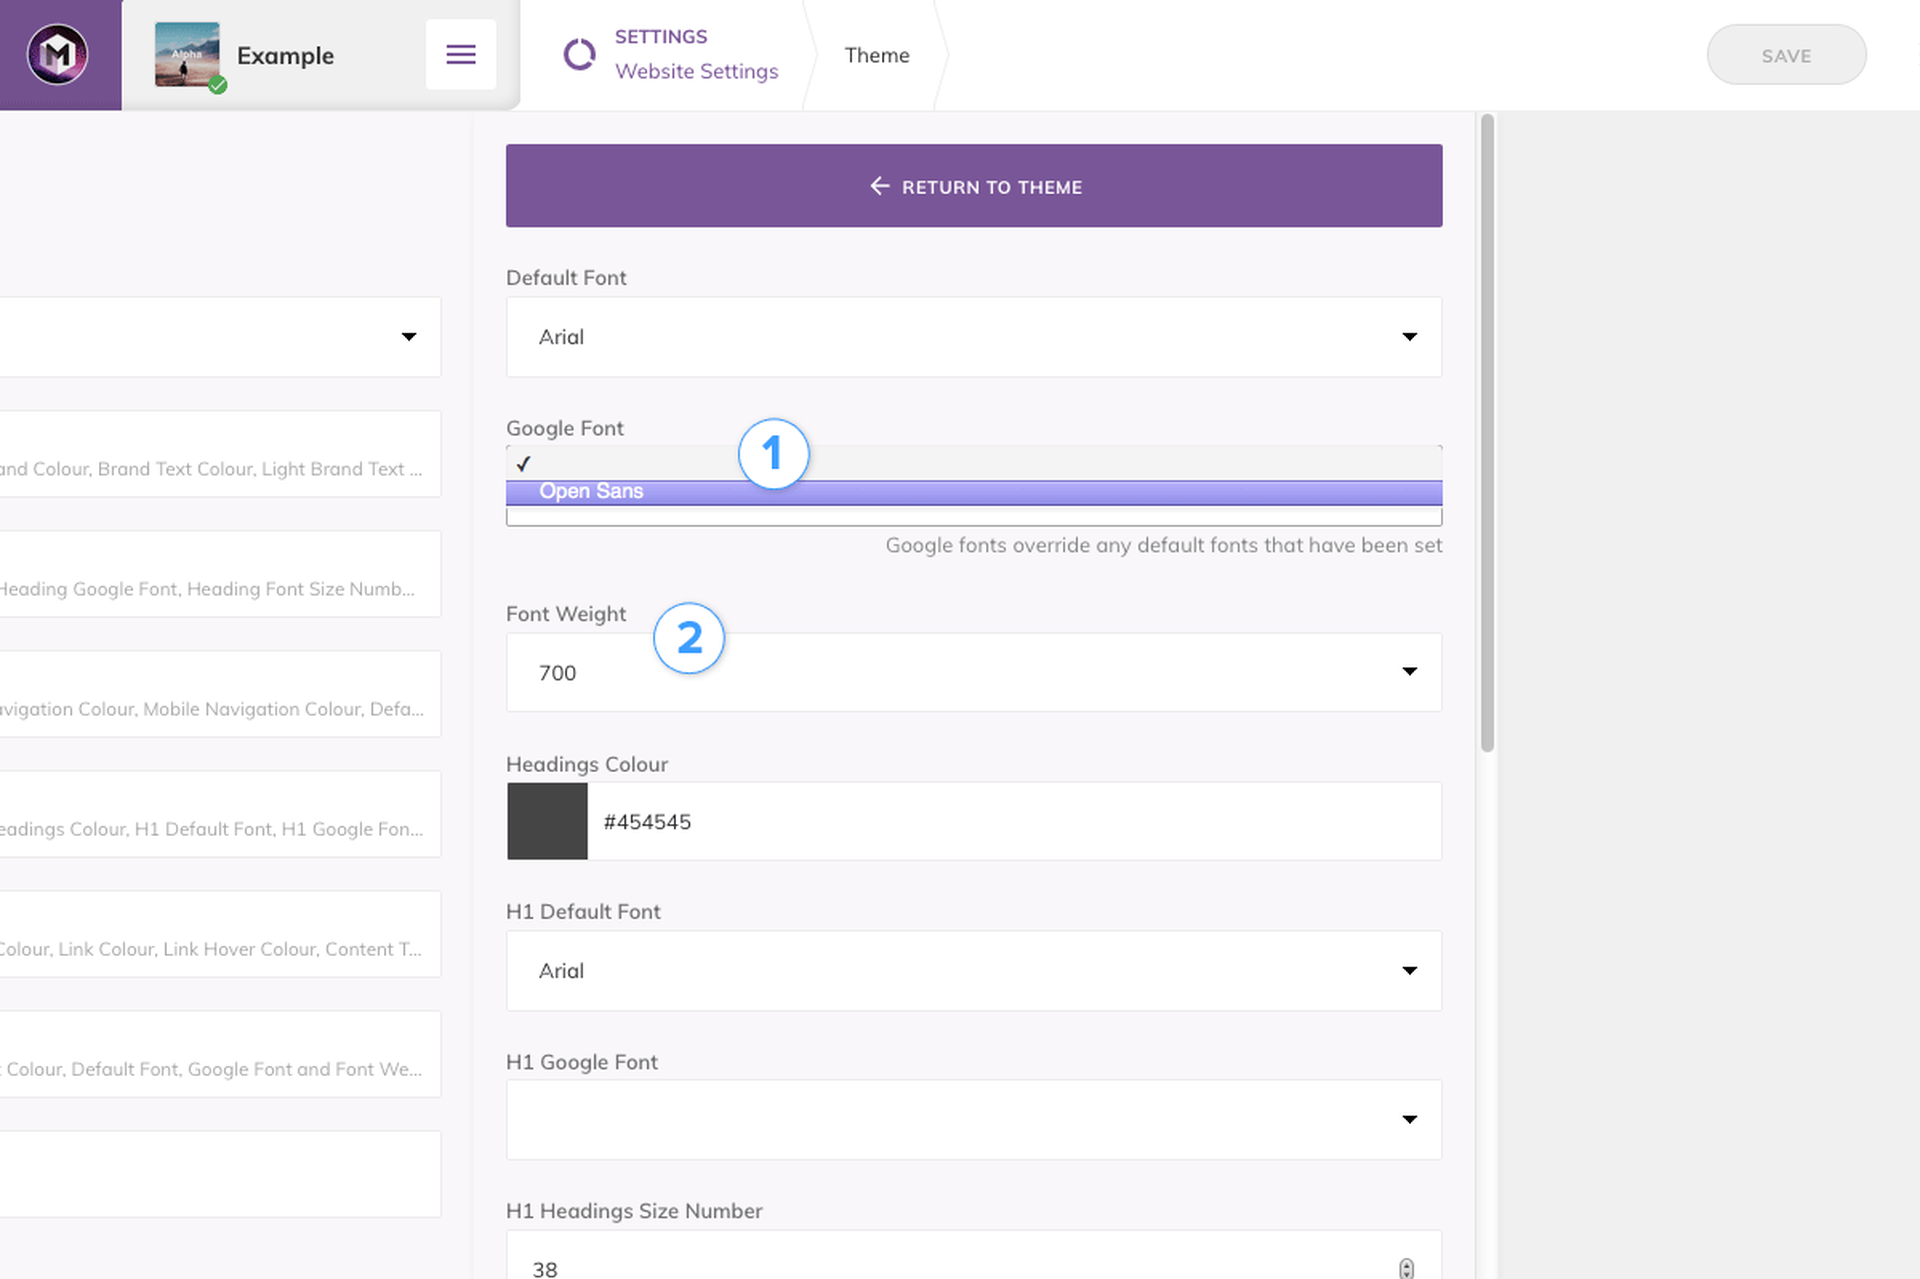Click the Theme breadcrumb item
The width and height of the screenshot is (1920, 1279).
(x=876, y=56)
